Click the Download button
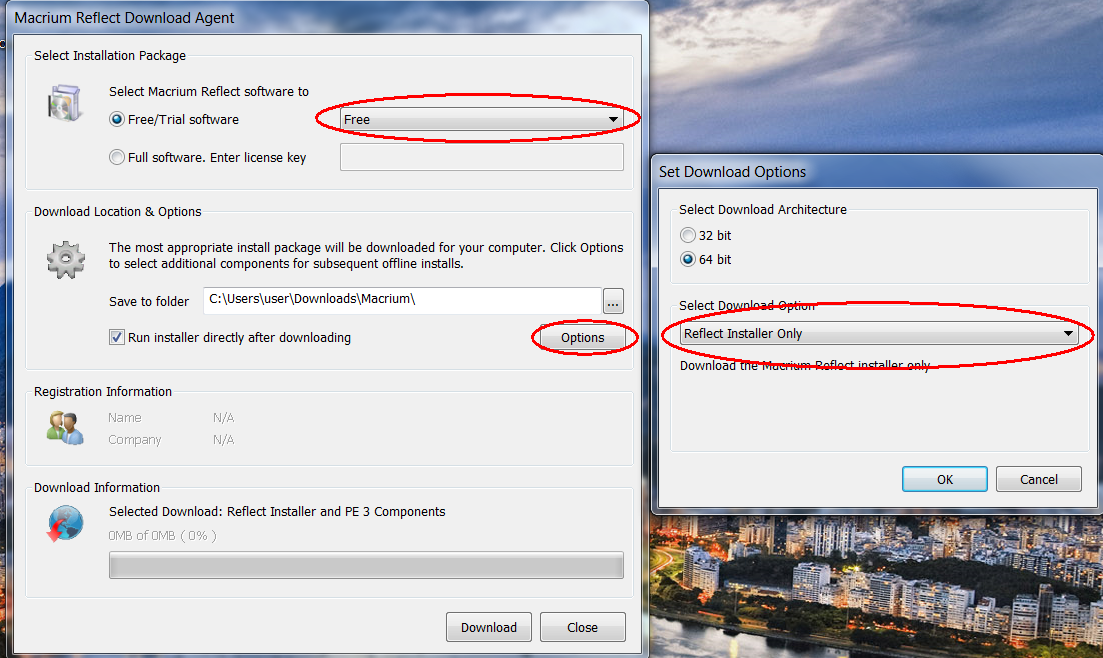 pyautogui.click(x=488, y=627)
